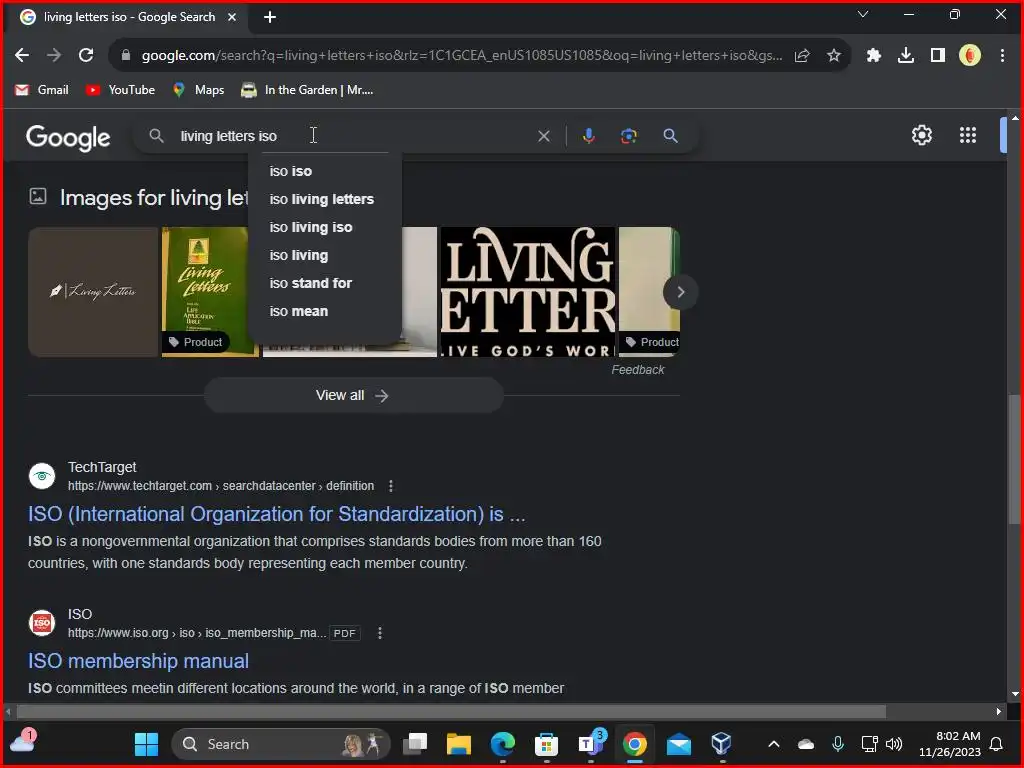Screen dimensions: 1024x768
Task: Open the Maps bookmark
Action: (x=199, y=90)
